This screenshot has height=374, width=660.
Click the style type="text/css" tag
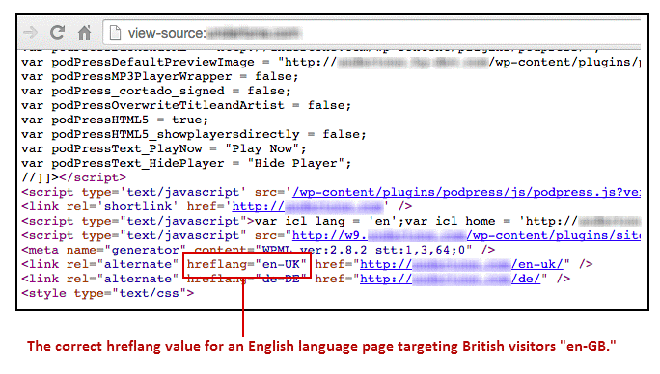tap(108, 293)
